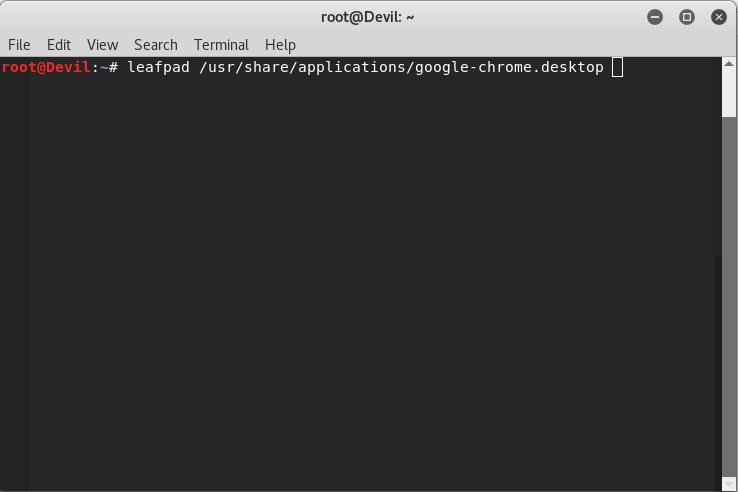Minimize the root@Devil terminal window
The height and width of the screenshot is (492, 738).
(655, 17)
